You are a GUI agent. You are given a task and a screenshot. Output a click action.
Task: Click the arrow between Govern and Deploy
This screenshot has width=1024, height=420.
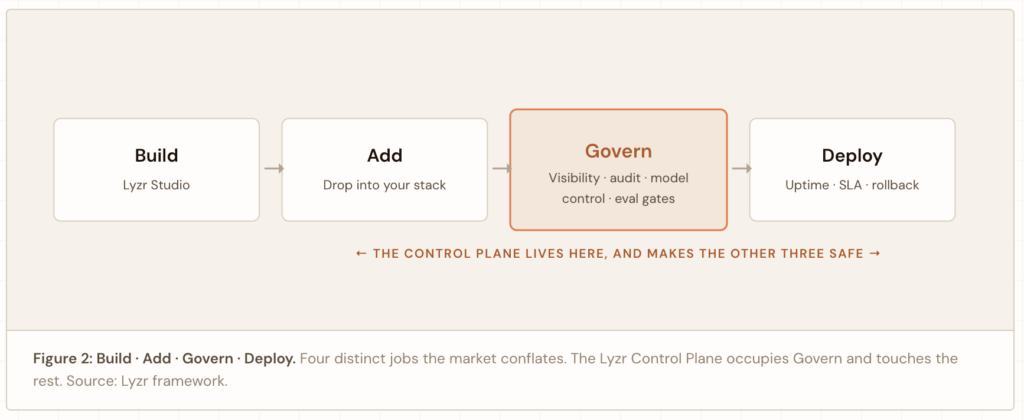742,169
